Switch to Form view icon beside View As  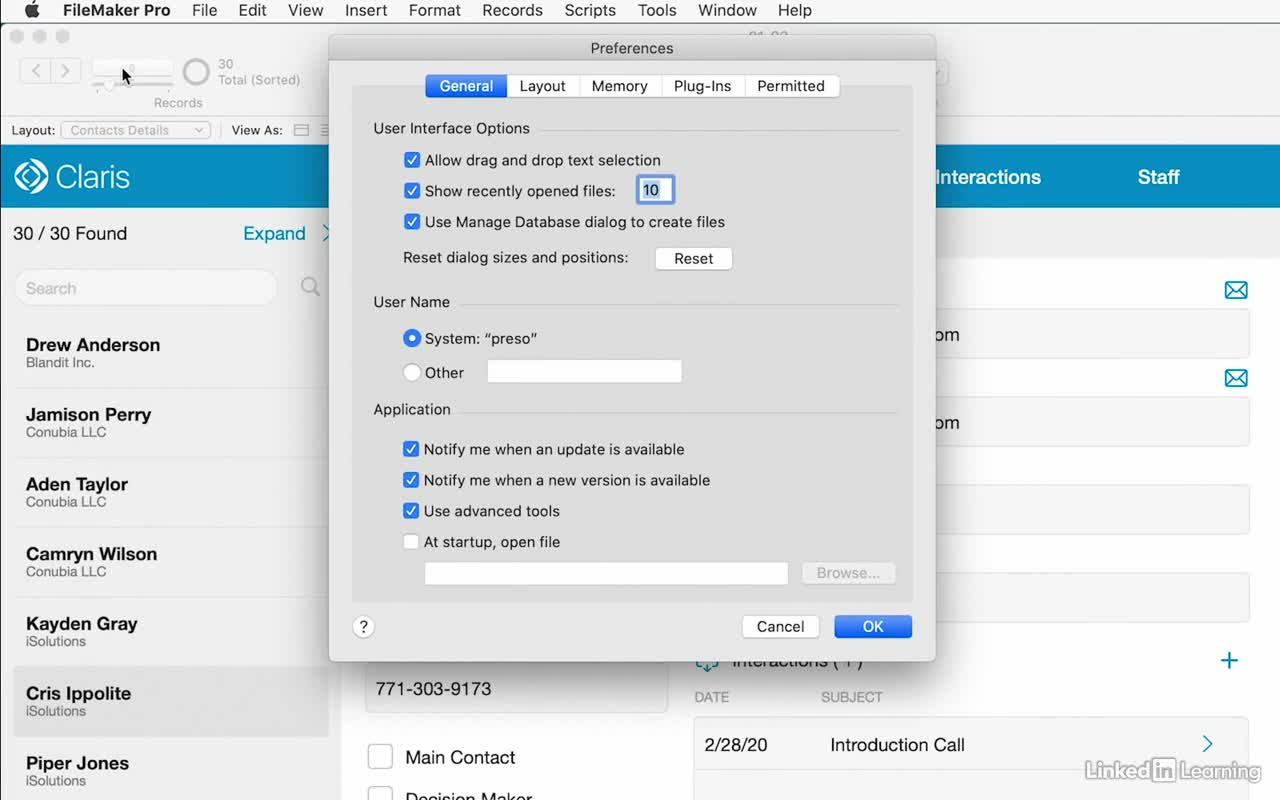(x=301, y=130)
